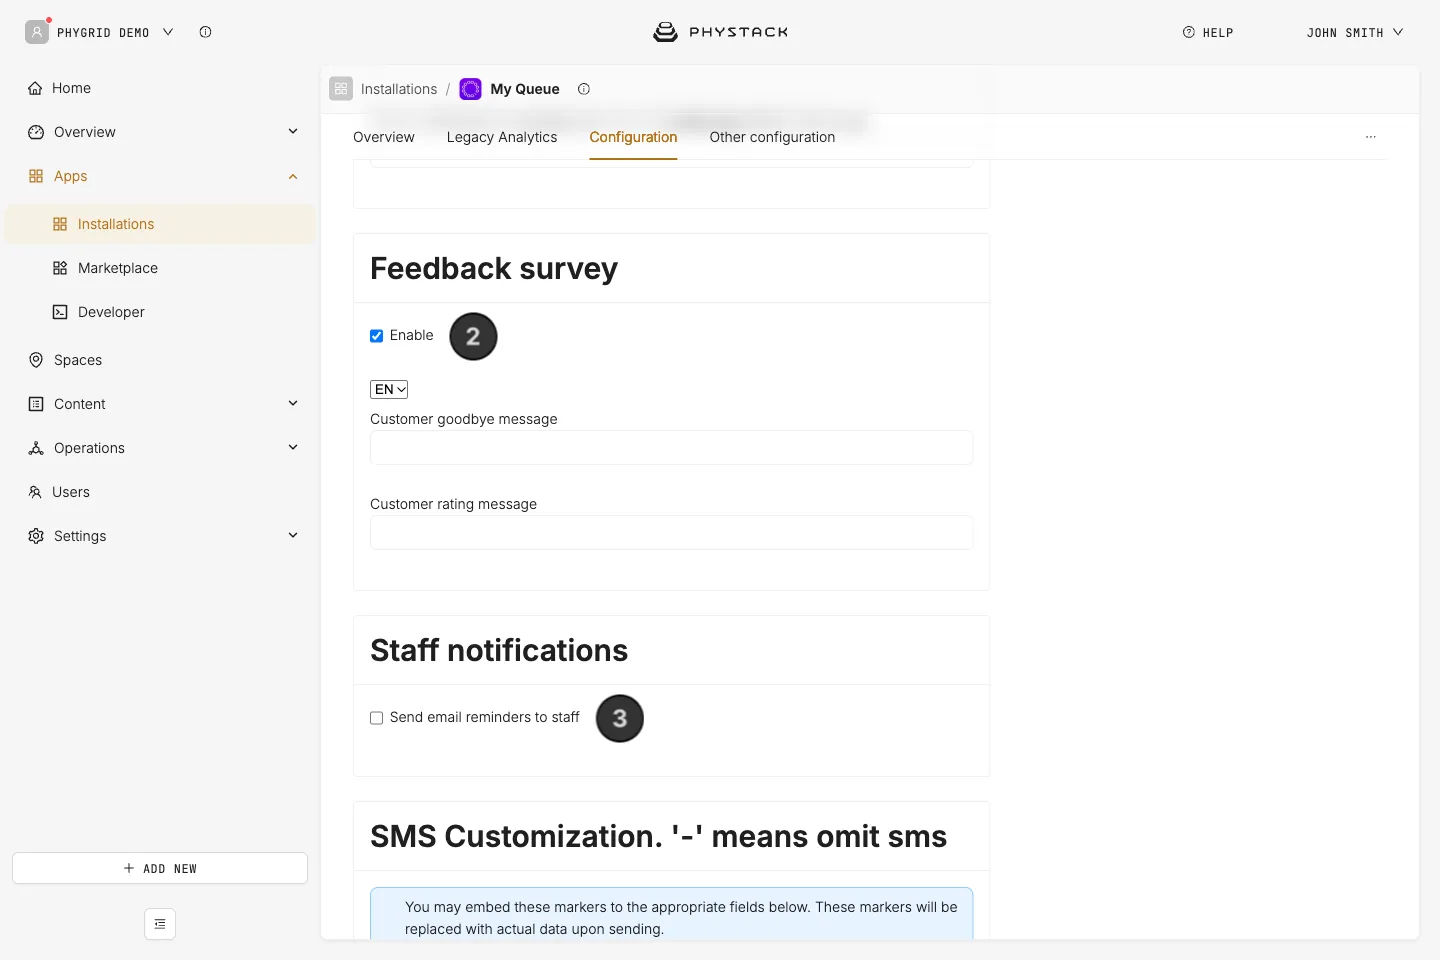The image size is (1440, 960).
Task: Click the Home house icon in the sidebar
Action: pos(35,88)
